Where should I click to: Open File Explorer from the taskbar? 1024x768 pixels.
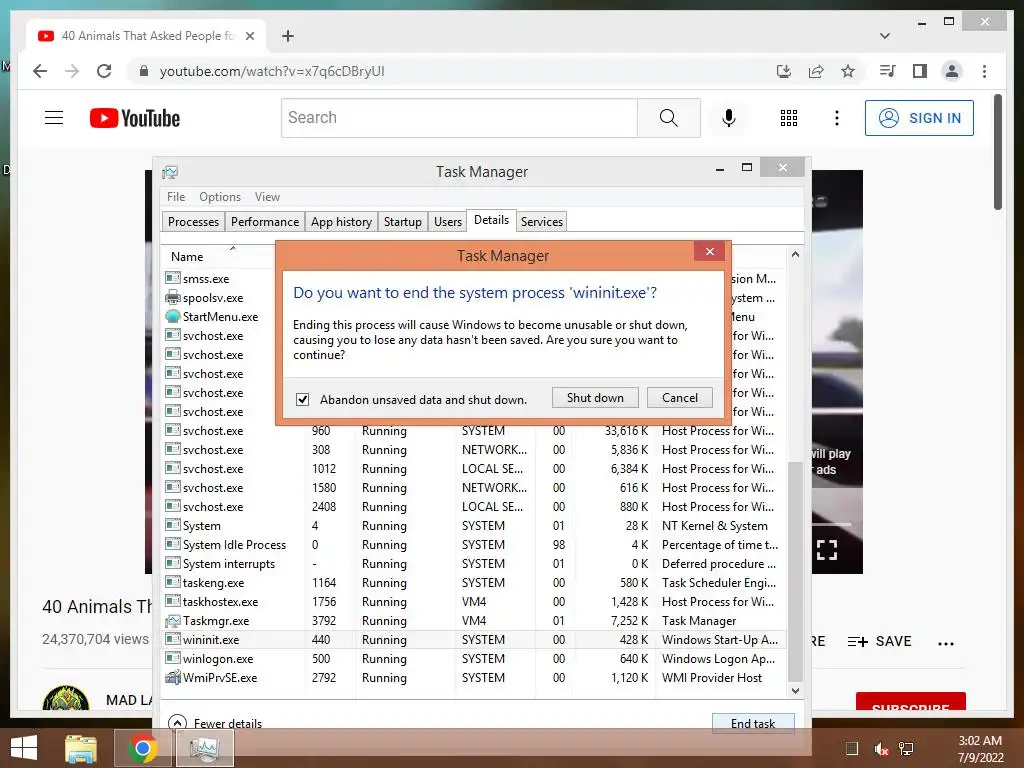pos(81,748)
